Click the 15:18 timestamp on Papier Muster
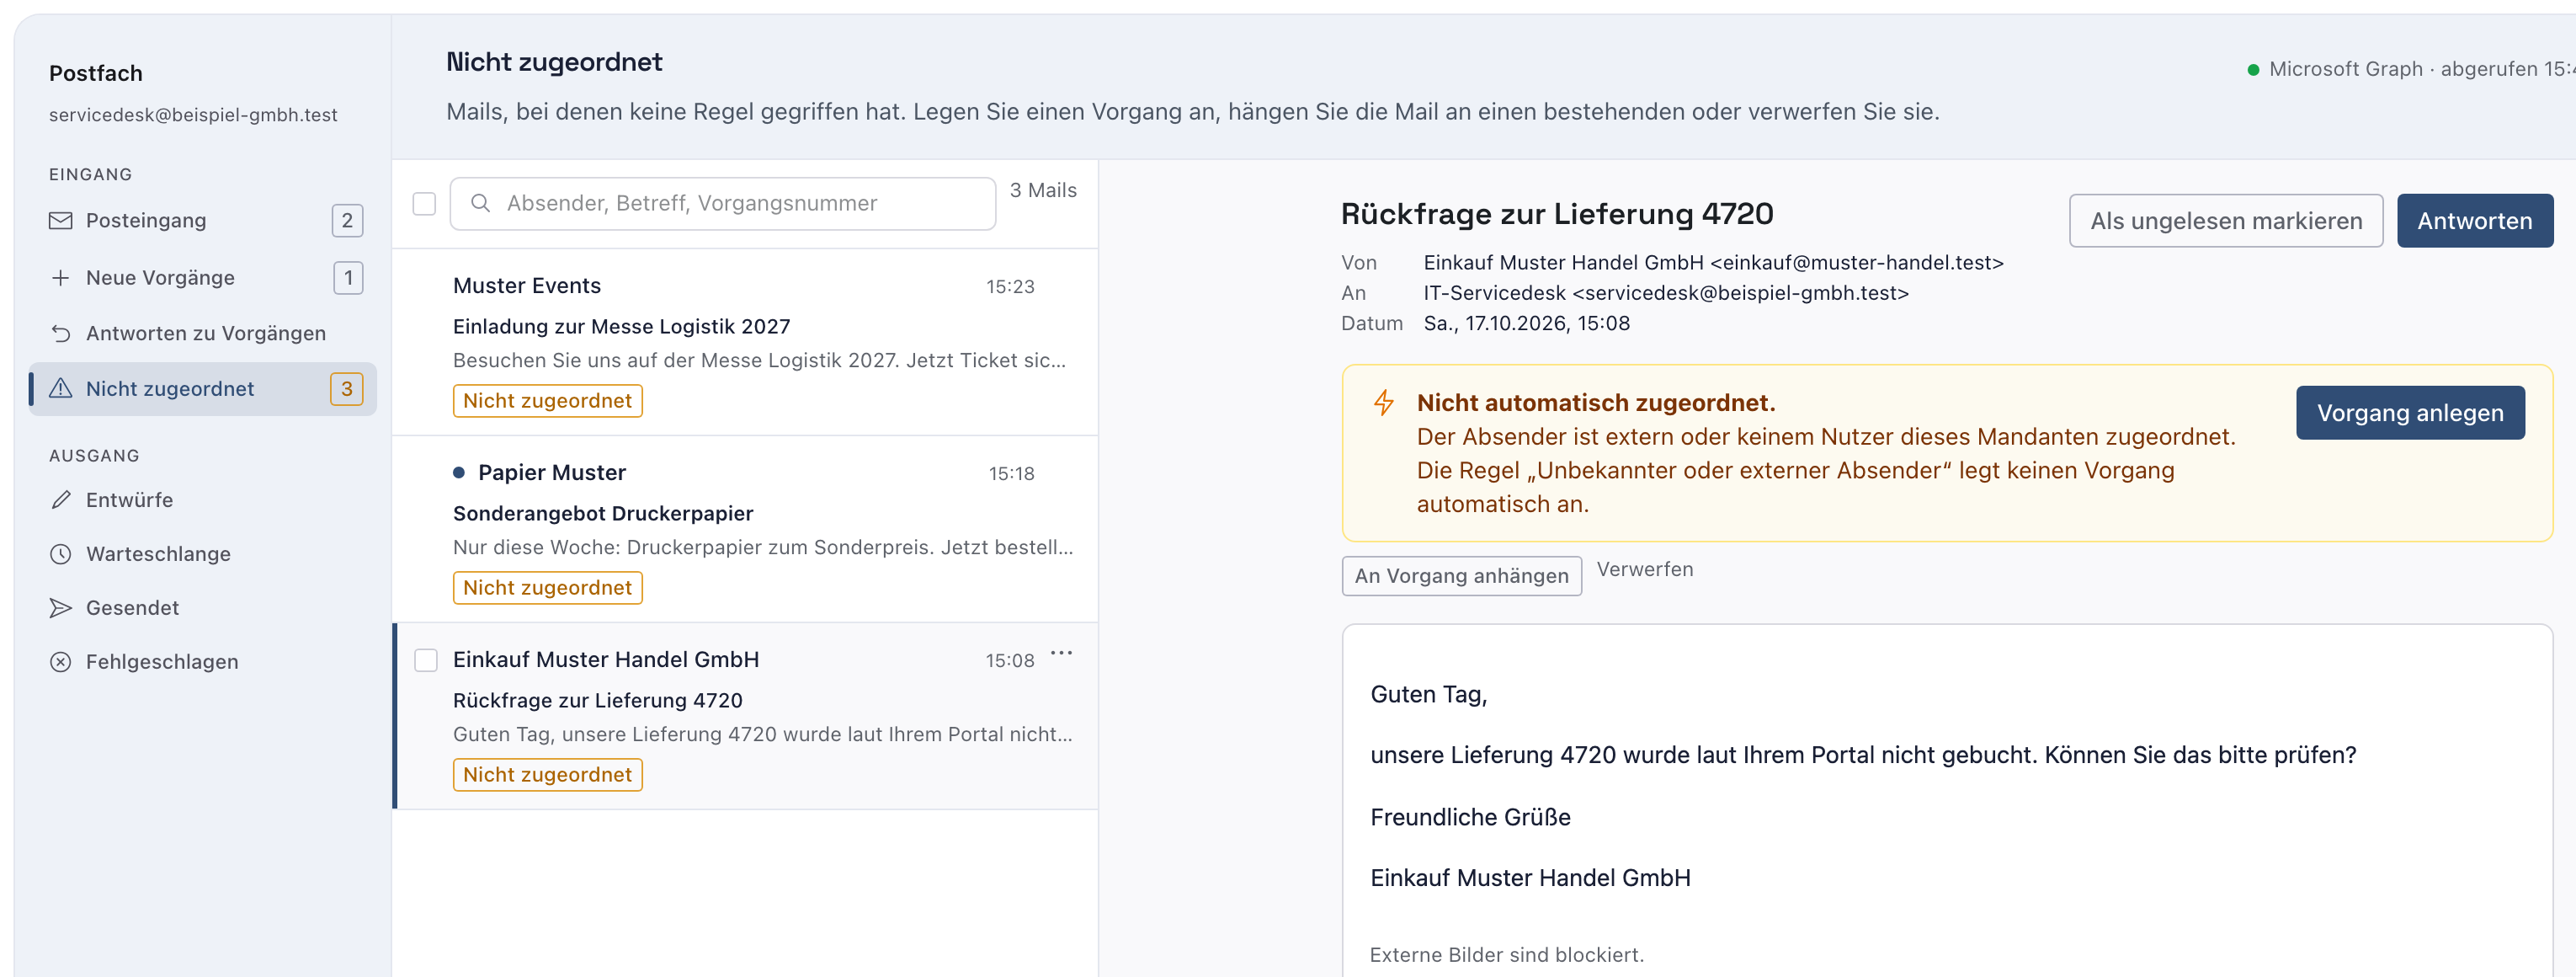Screen dimensions: 2576x977 [1011, 473]
